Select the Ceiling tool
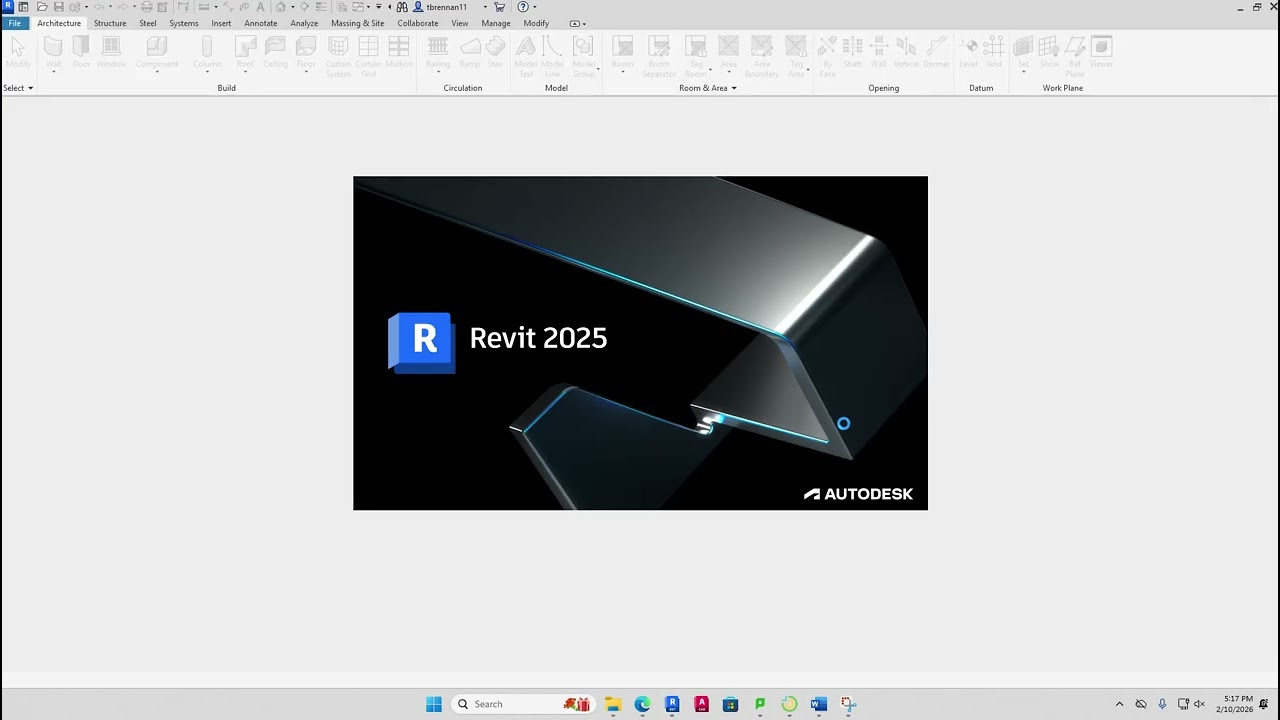This screenshot has height=720, width=1280. coord(275,53)
